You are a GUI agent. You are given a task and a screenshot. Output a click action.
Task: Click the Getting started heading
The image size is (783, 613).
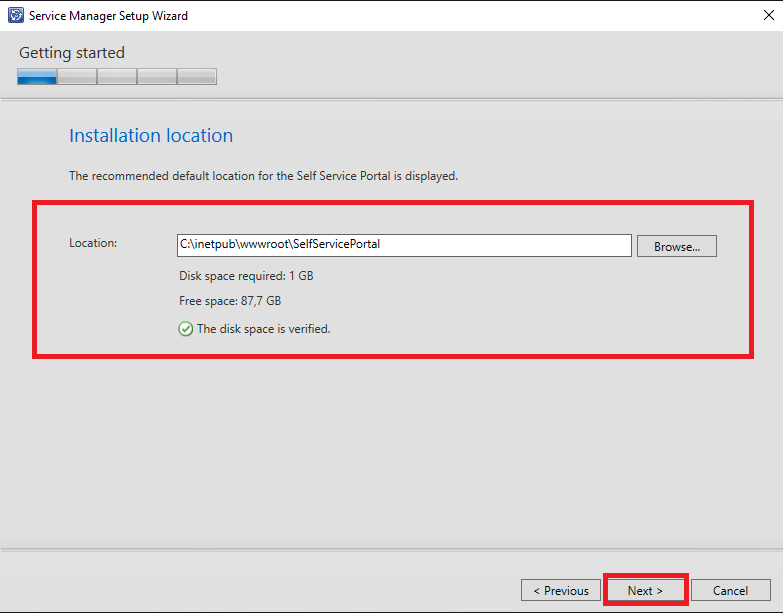(72, 52)
